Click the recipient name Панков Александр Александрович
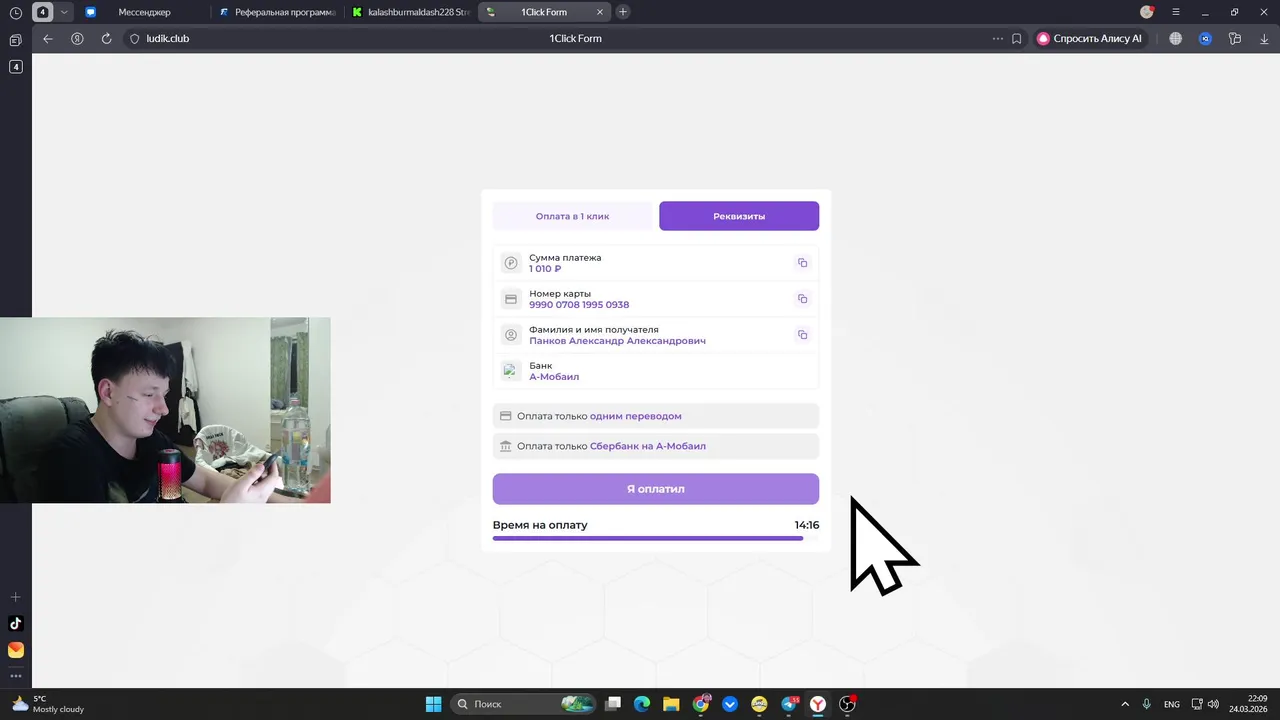The image size is (1280, 720). coord(617,341)
